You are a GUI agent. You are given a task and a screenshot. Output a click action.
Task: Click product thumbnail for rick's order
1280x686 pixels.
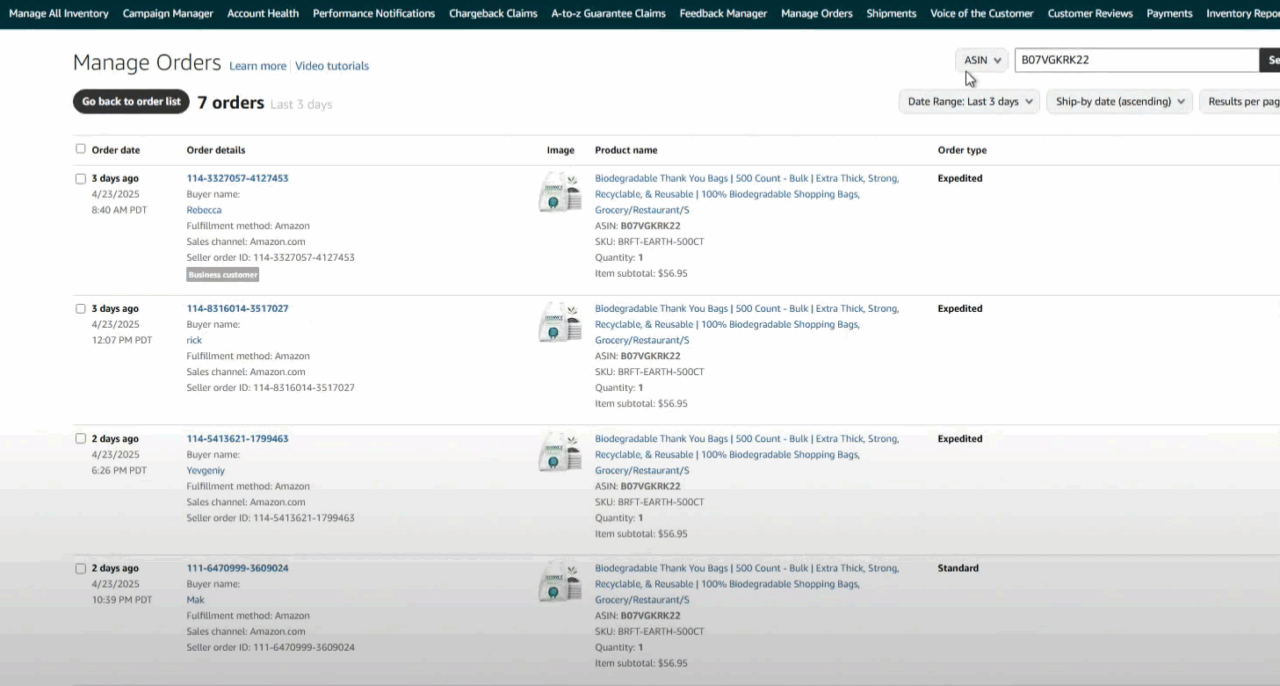(560, 322)
